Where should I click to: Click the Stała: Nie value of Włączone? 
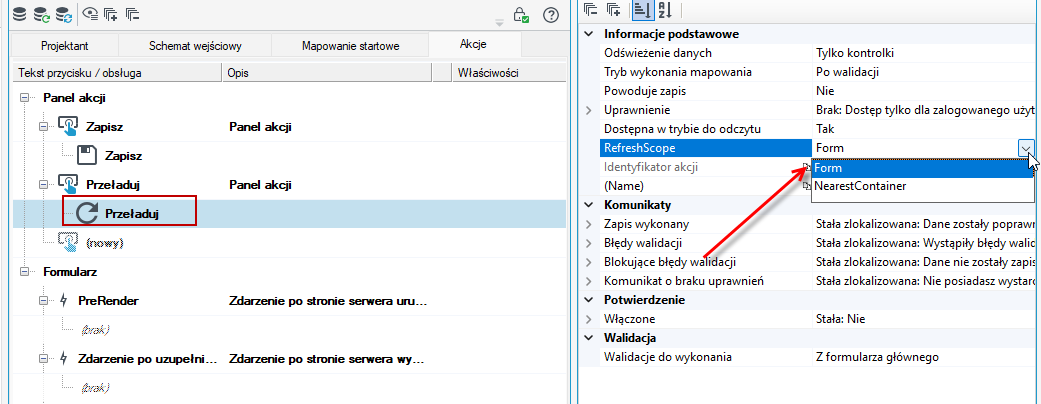pyautogui.click(x=926, y=319)
